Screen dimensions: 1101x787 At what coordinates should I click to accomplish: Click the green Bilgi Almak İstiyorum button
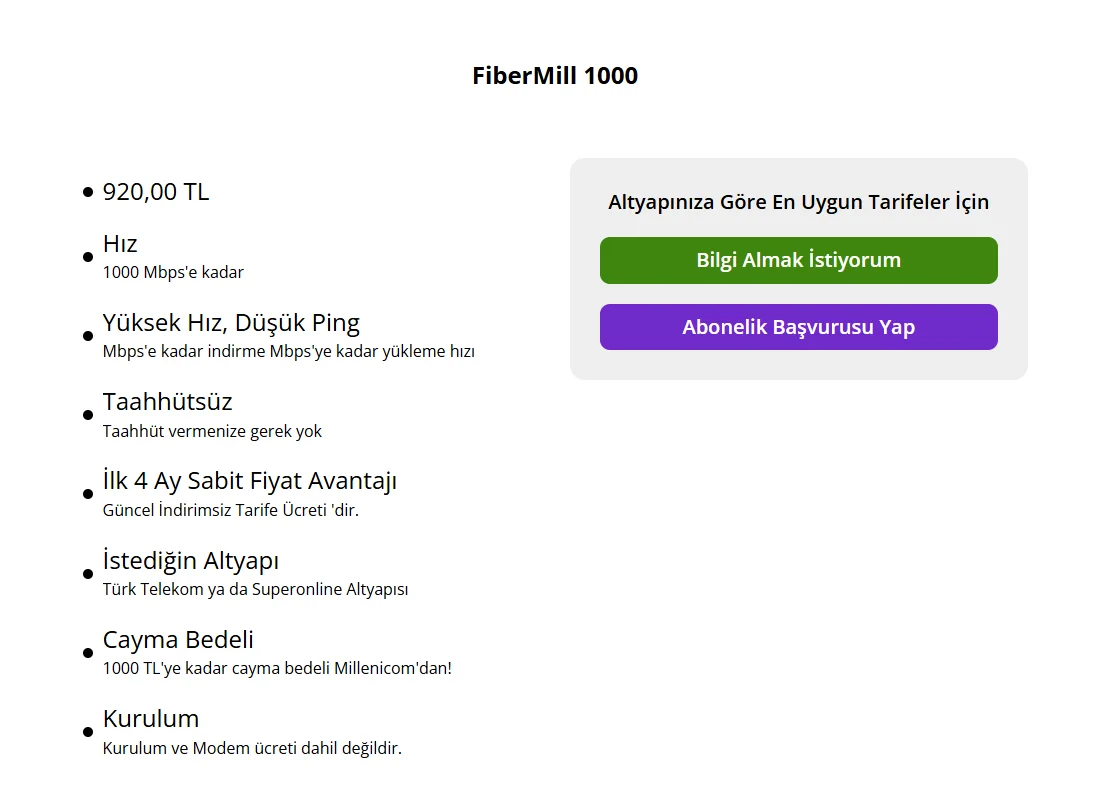[798, 260]
